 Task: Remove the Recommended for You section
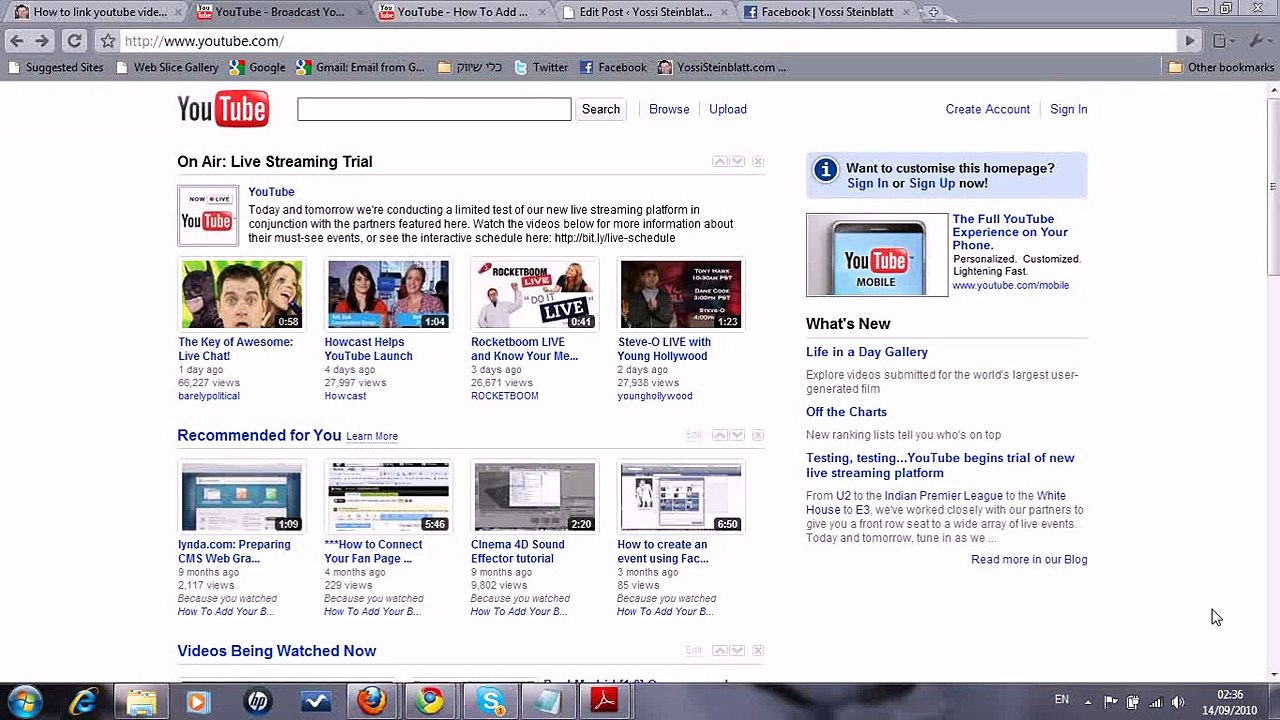[x=758, y=435]
